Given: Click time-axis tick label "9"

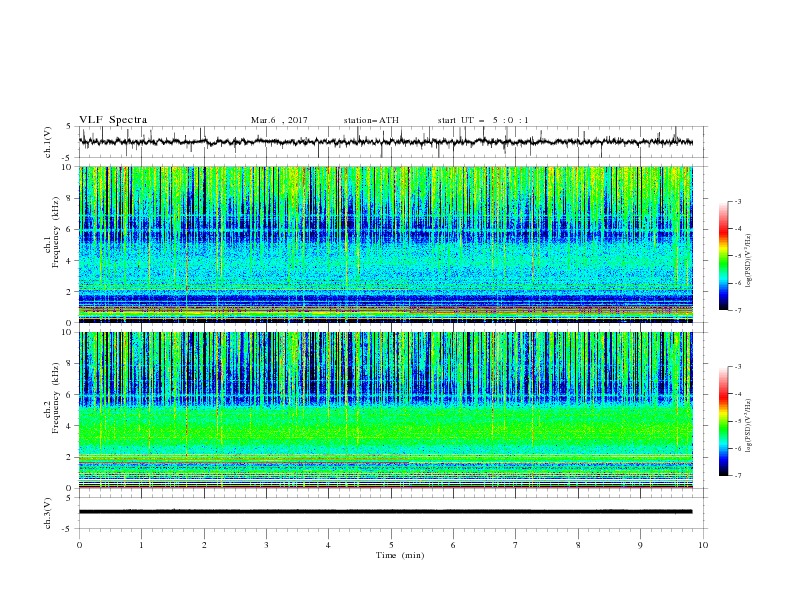Looking at the screenshot, I should pyautogui.click(x=640, y=545).
